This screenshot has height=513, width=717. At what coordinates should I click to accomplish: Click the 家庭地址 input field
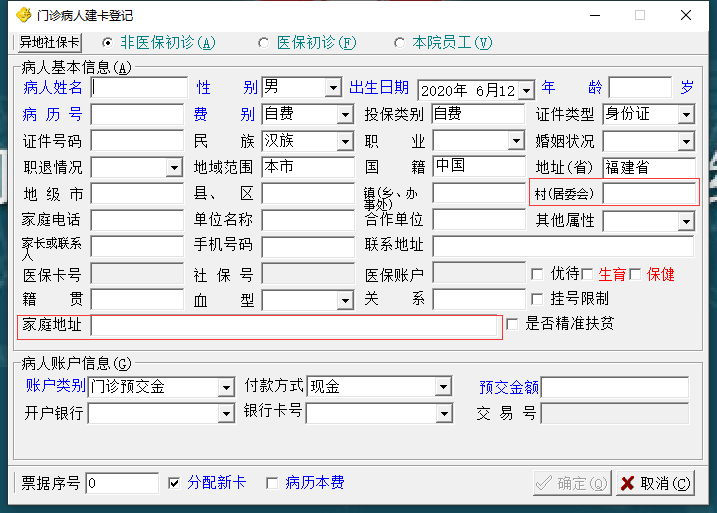coord(294,325)
